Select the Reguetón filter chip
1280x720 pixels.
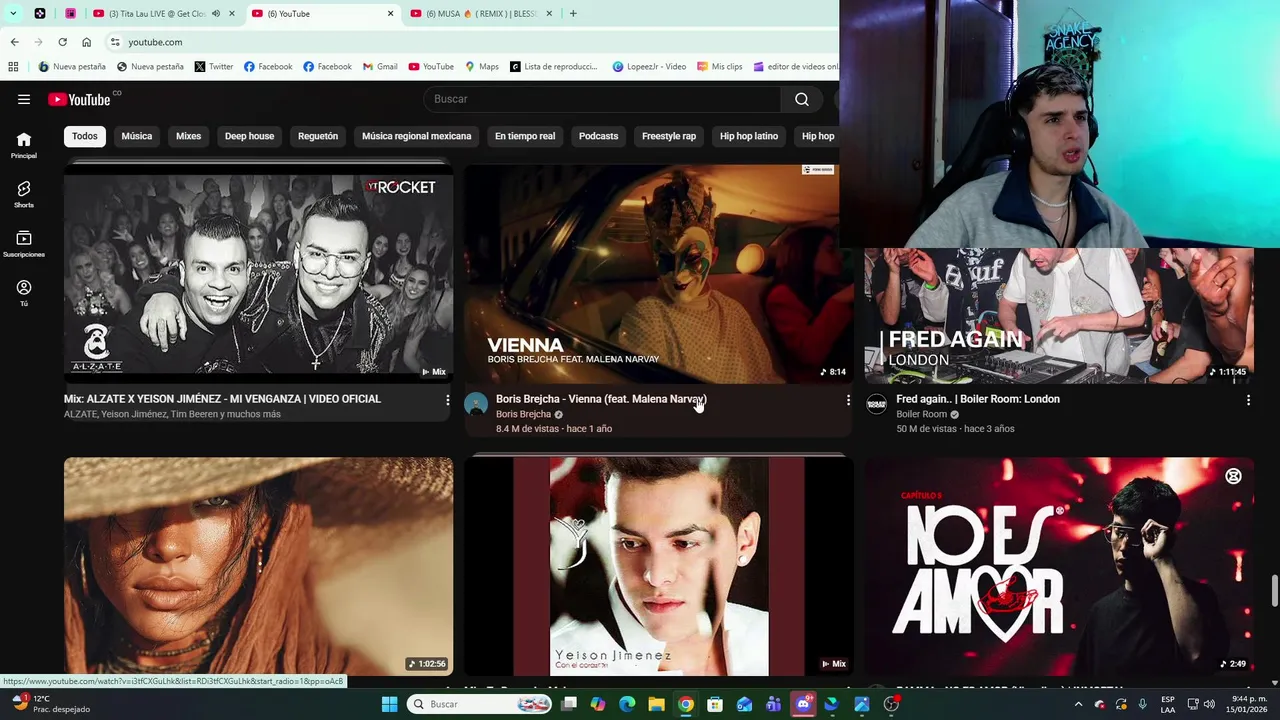(318, 136)
